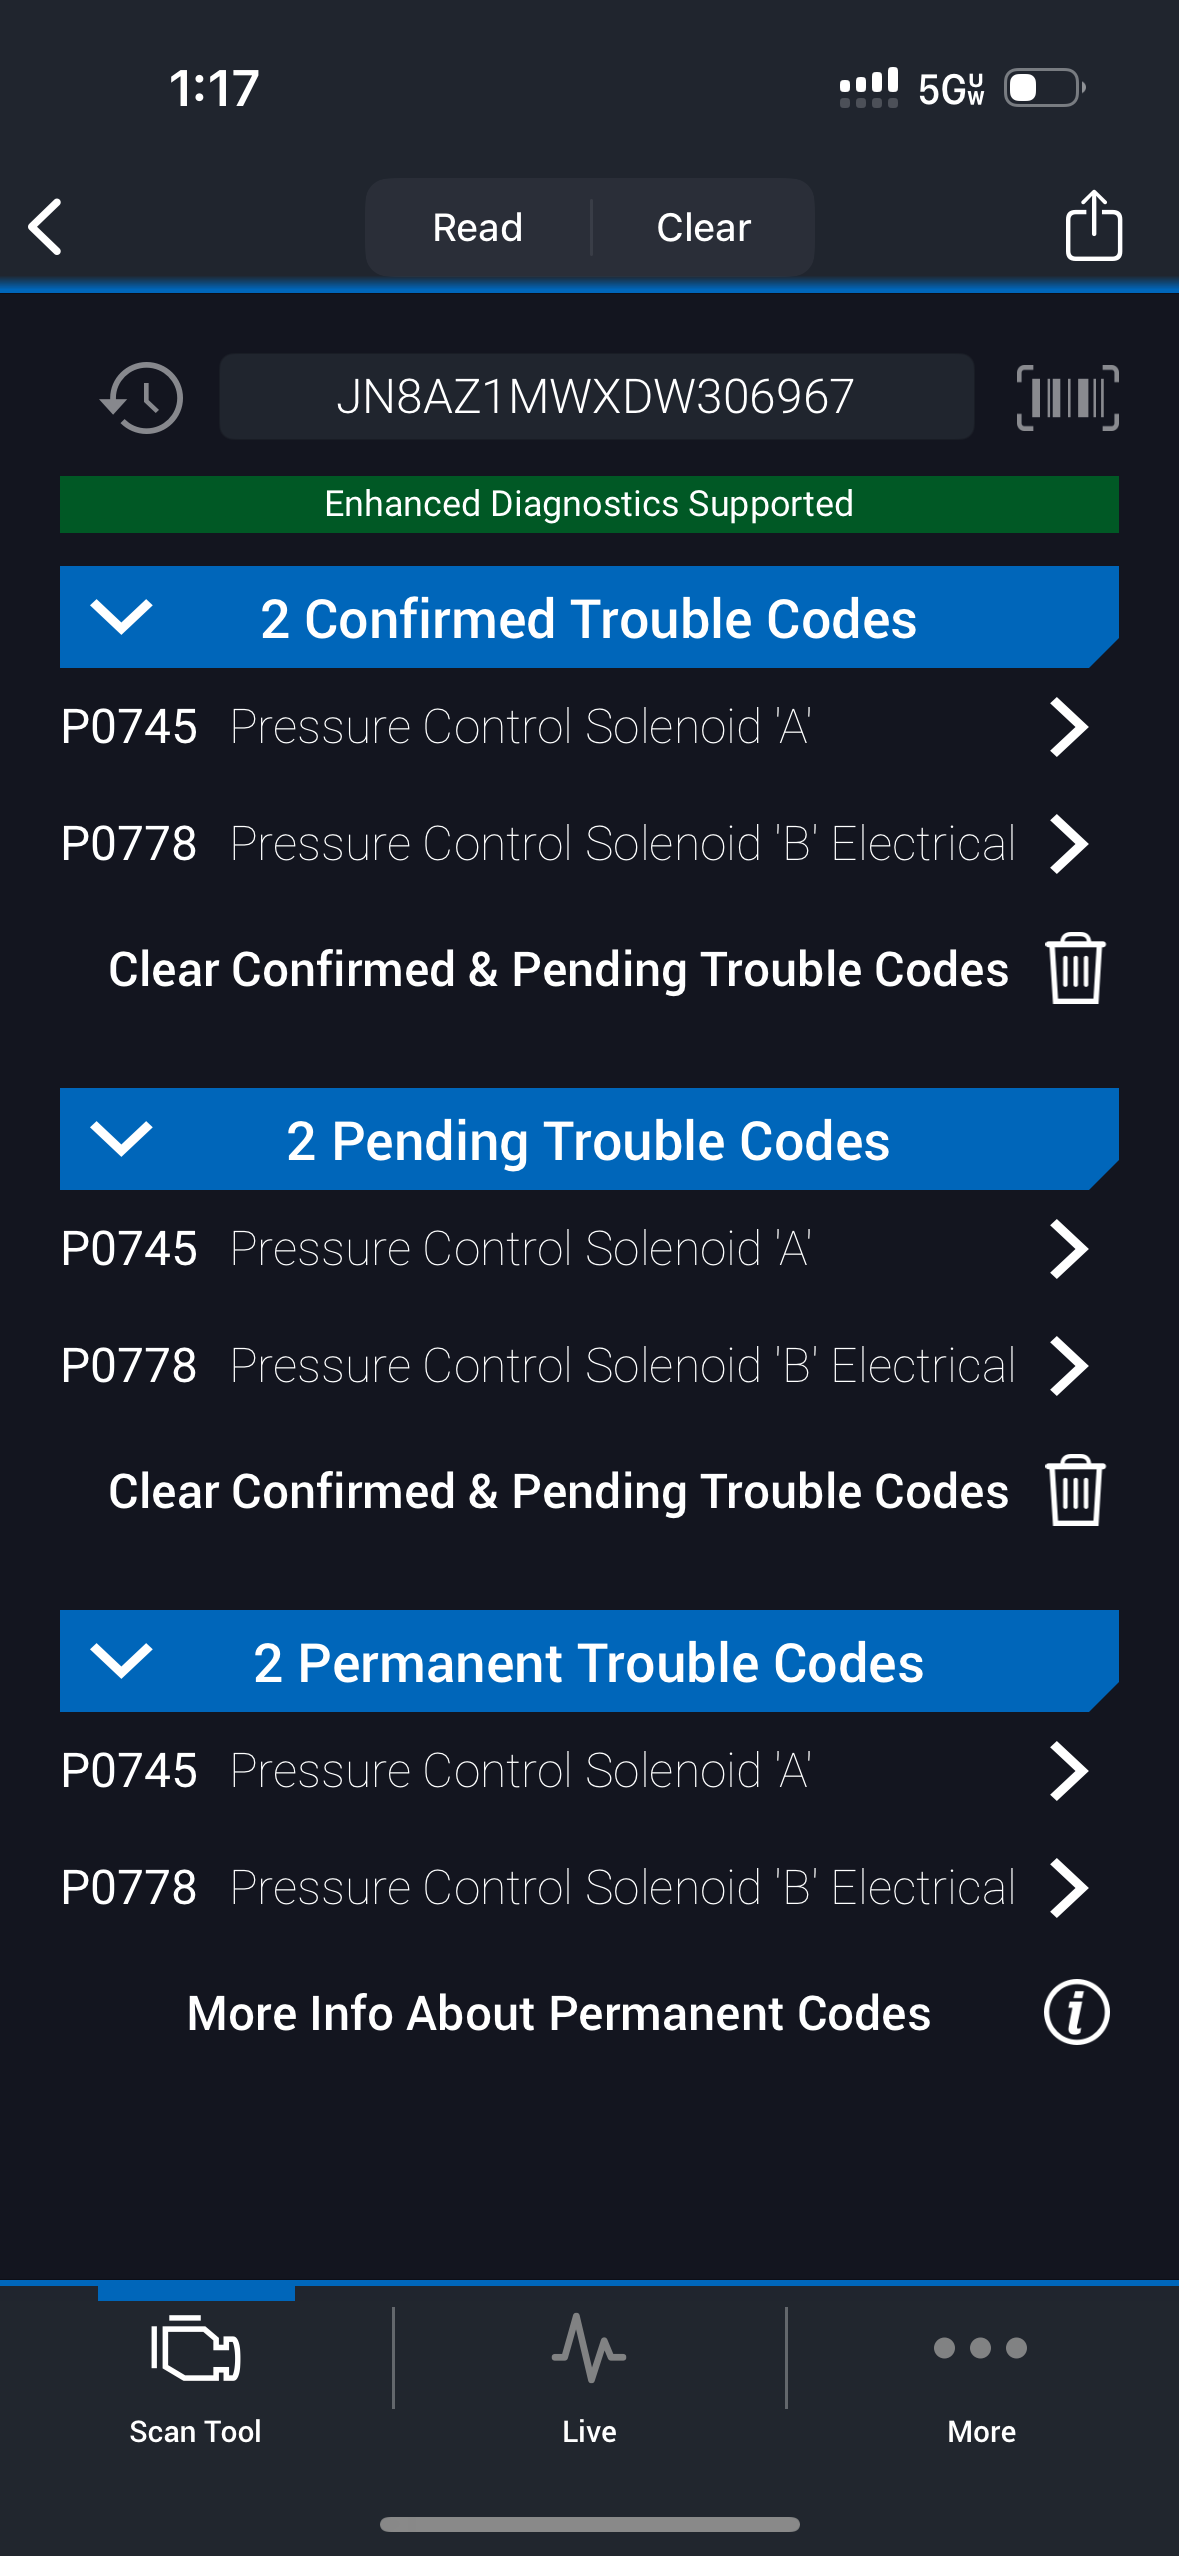Screen dimensions: 1179x2556
Task: Collapse the Pending Trouble Codes section
Action: 121,1139
